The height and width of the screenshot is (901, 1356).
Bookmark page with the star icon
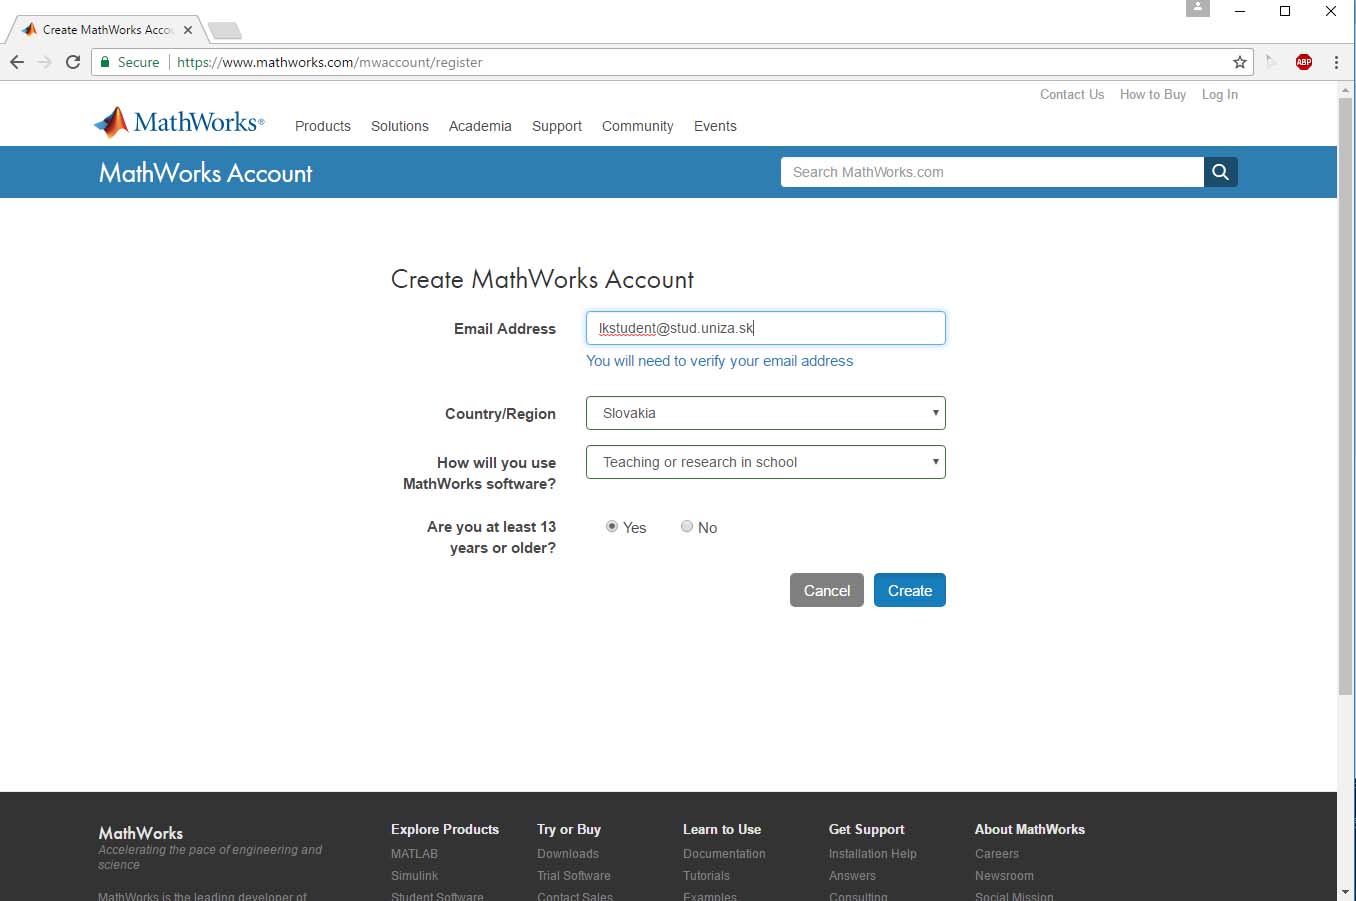pos(1240,62)
